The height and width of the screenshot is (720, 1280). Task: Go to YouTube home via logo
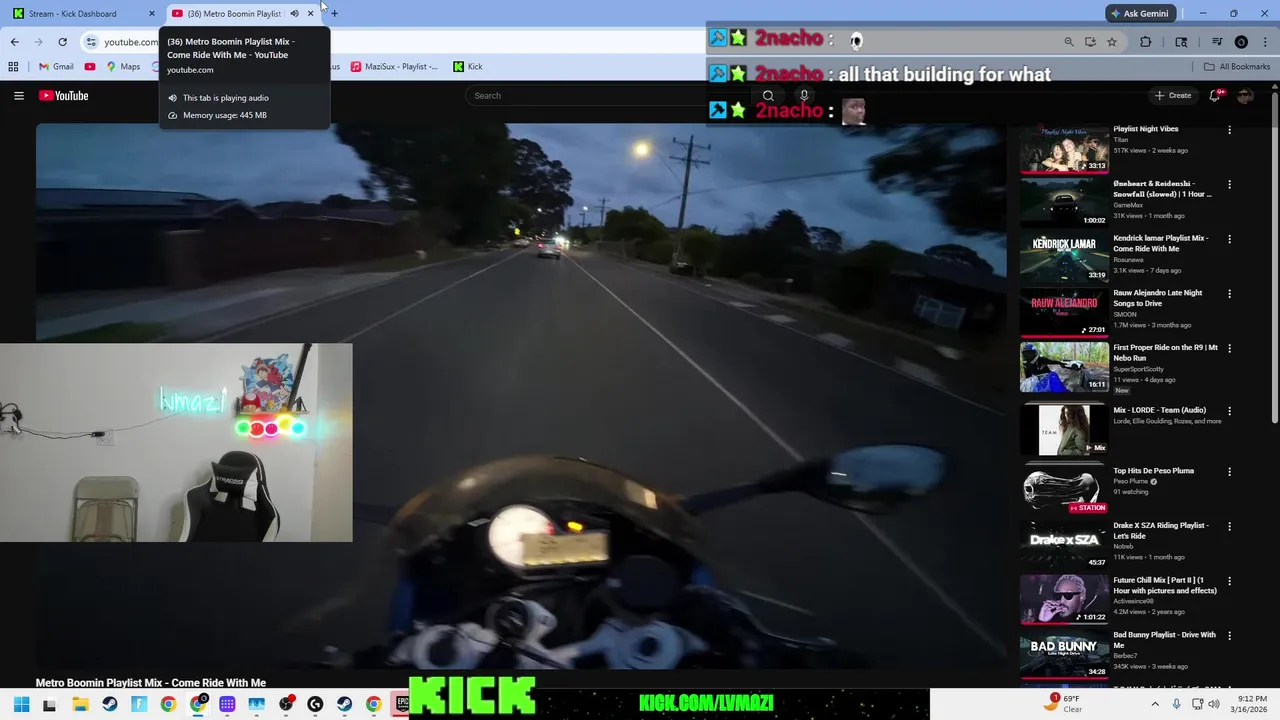[x=64, y=96]
